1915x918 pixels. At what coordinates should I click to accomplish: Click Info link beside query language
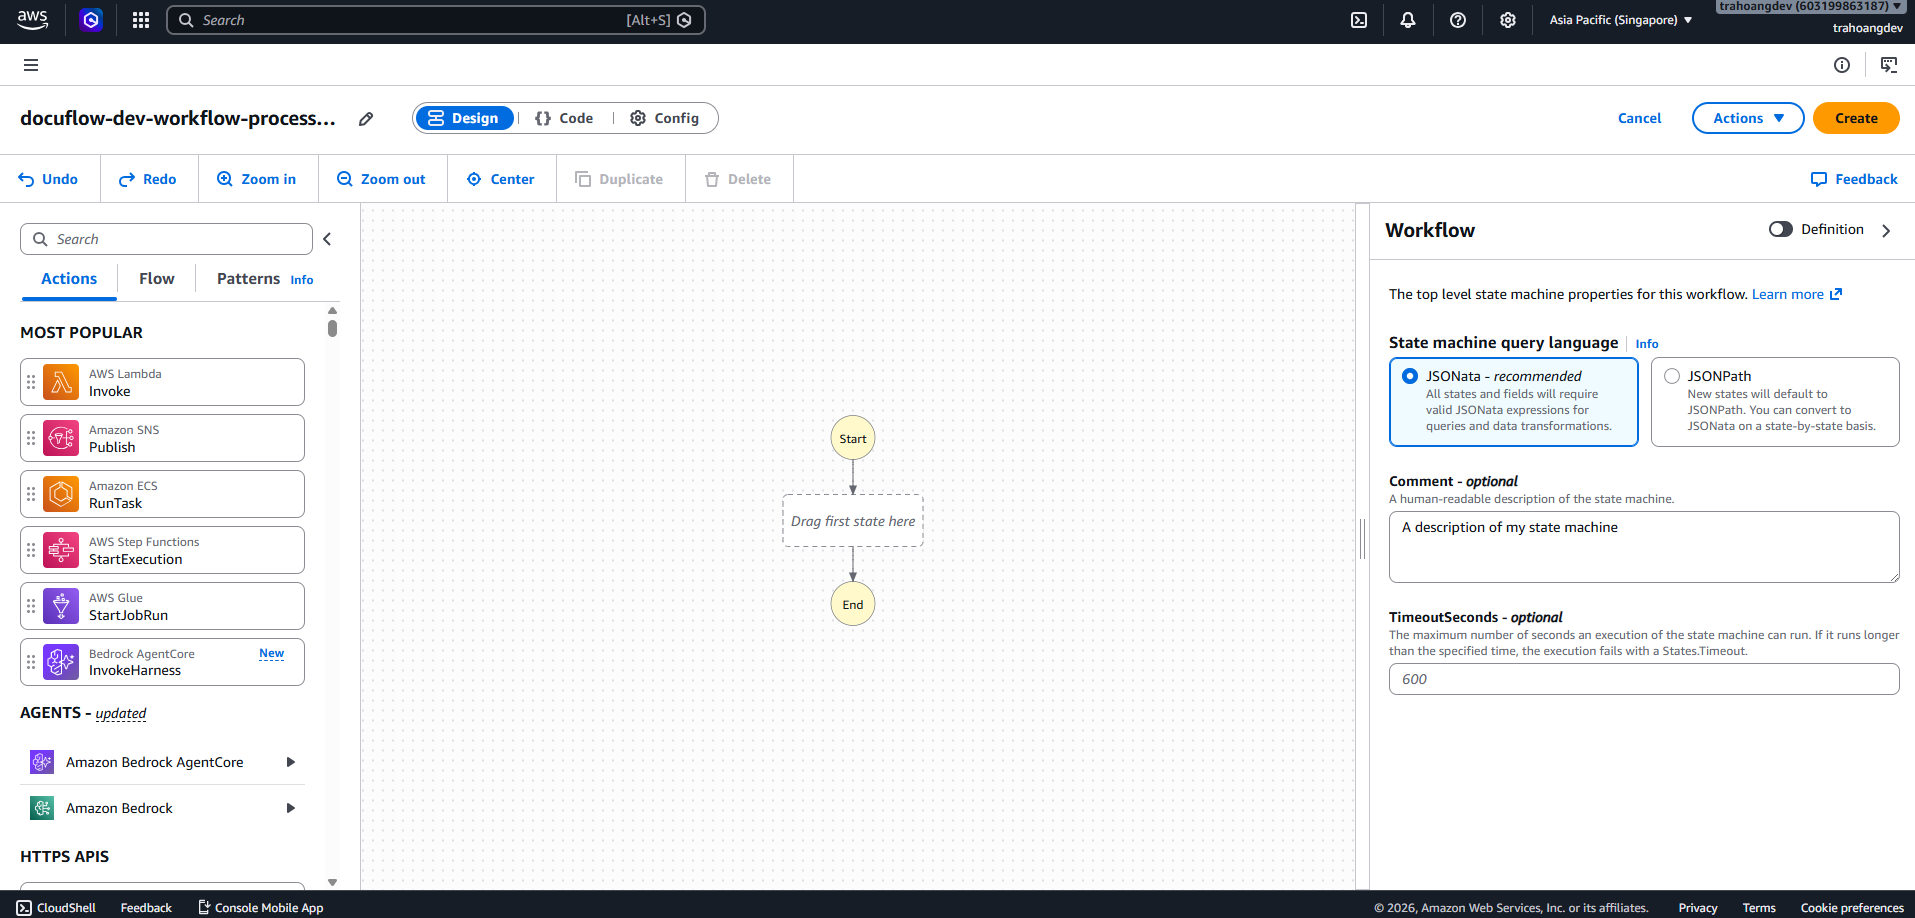(x=1647, y=344)
